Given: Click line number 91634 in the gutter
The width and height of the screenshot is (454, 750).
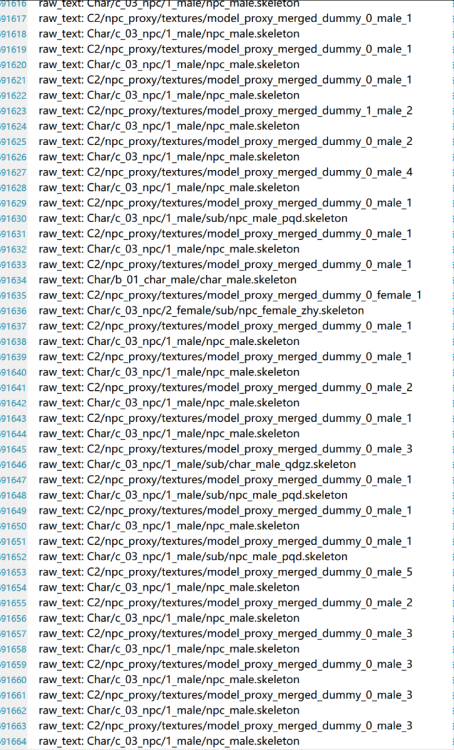Looking at the screenshot, I should [13, 280].
